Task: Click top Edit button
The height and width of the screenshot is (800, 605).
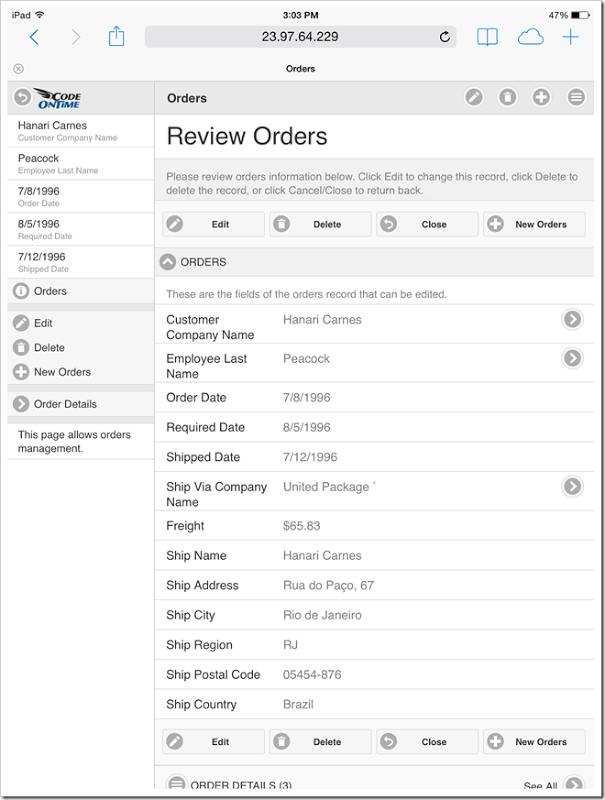Action: [x=213, y=224]
